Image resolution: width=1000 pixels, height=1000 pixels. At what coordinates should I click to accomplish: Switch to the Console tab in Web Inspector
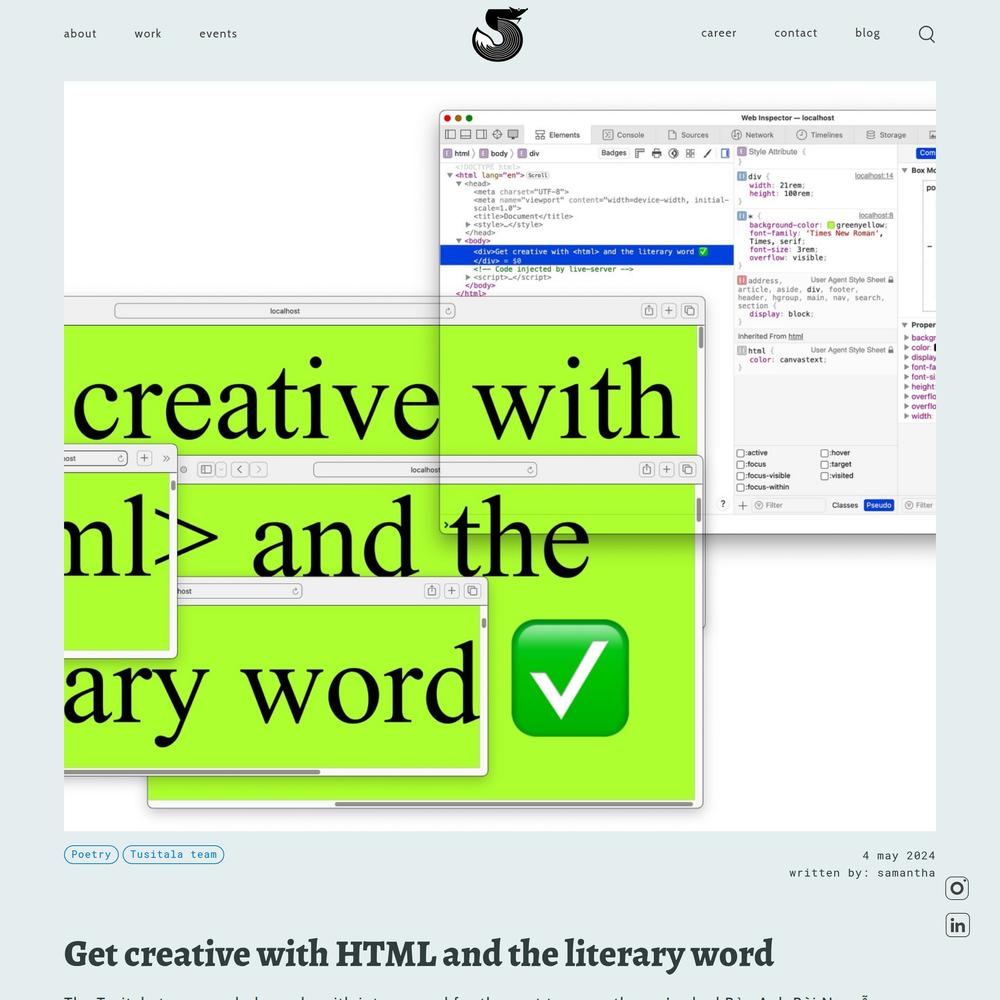(x=623, y=135)
